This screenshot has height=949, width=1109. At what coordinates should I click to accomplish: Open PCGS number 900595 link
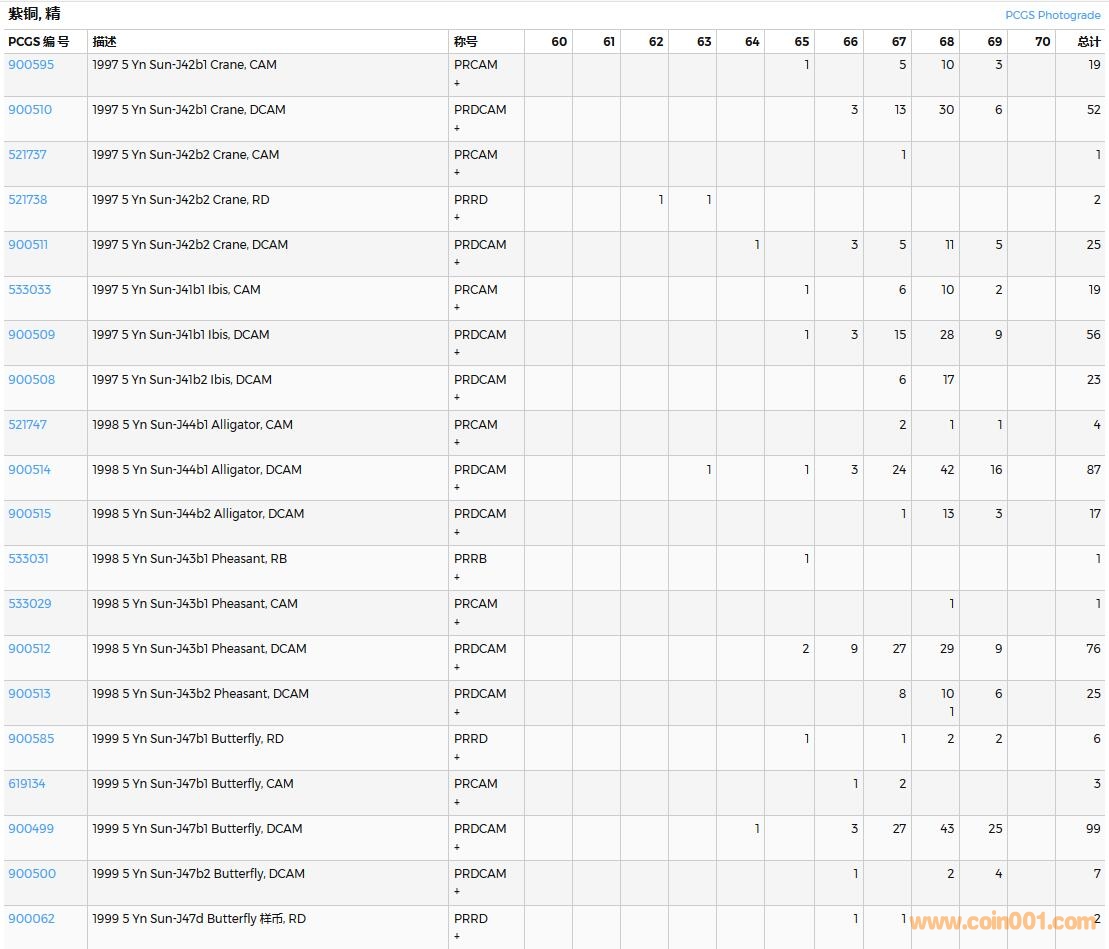click(31, 65)
